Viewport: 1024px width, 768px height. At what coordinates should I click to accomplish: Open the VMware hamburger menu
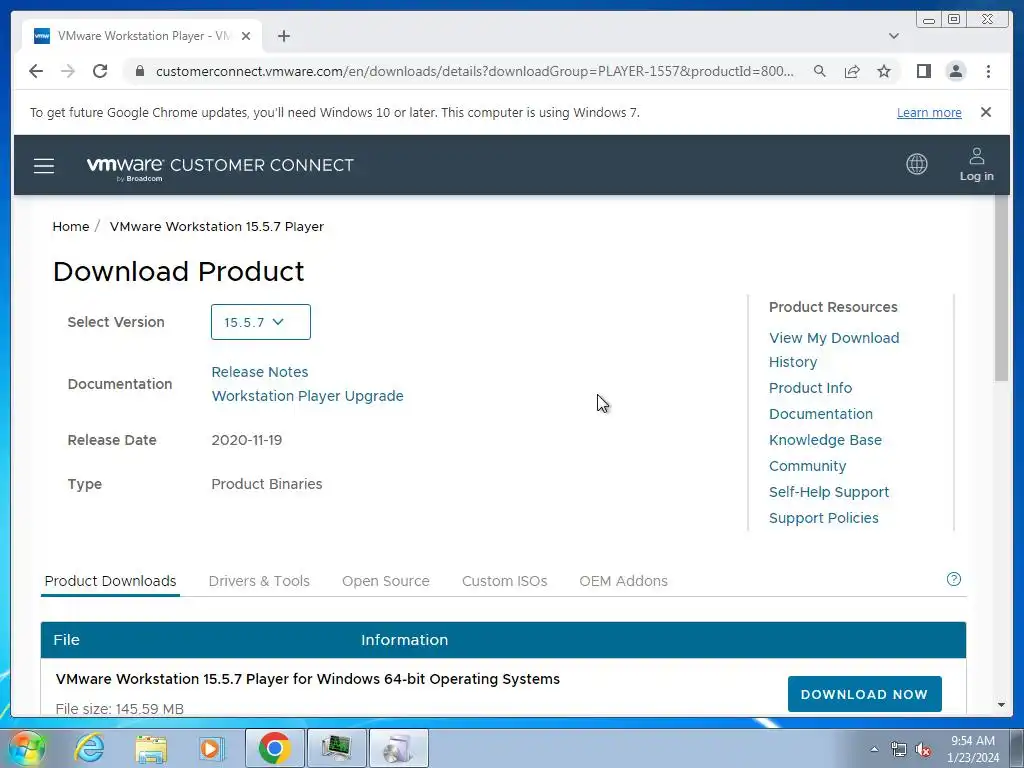pyautogui.click(x=44, y=165)
